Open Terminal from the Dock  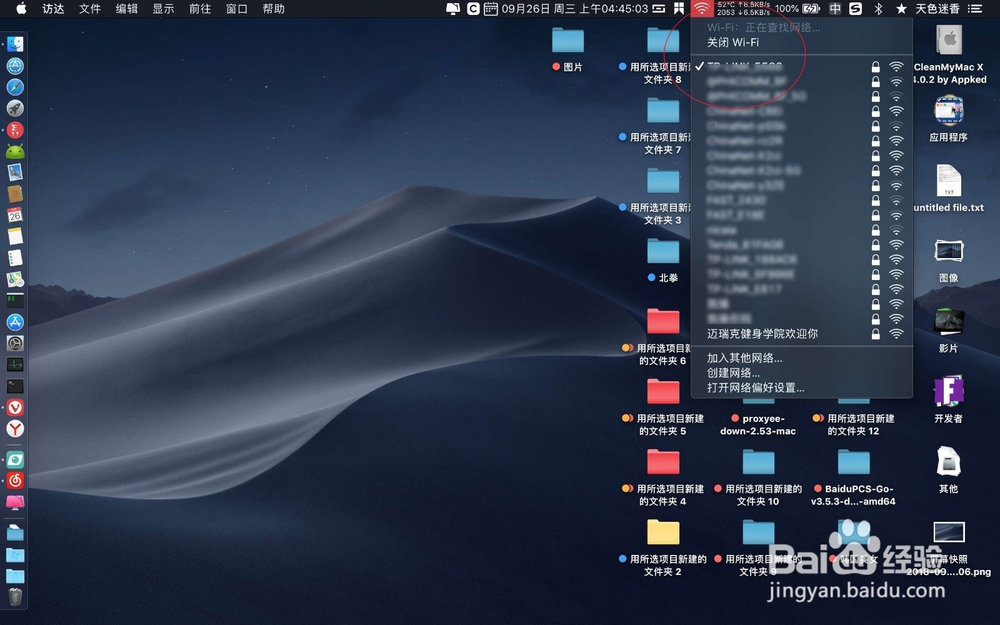pyautogui.click(x=15, y=385)
